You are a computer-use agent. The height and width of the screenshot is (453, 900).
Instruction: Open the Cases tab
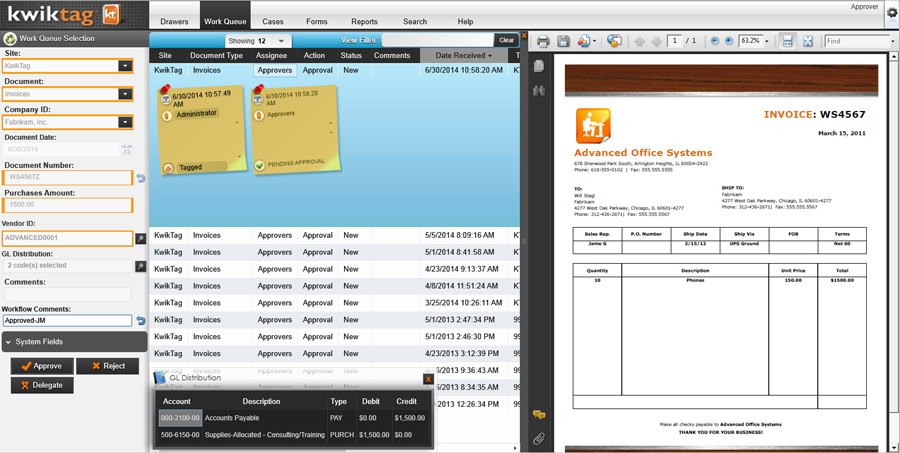[x=273, y=22]
